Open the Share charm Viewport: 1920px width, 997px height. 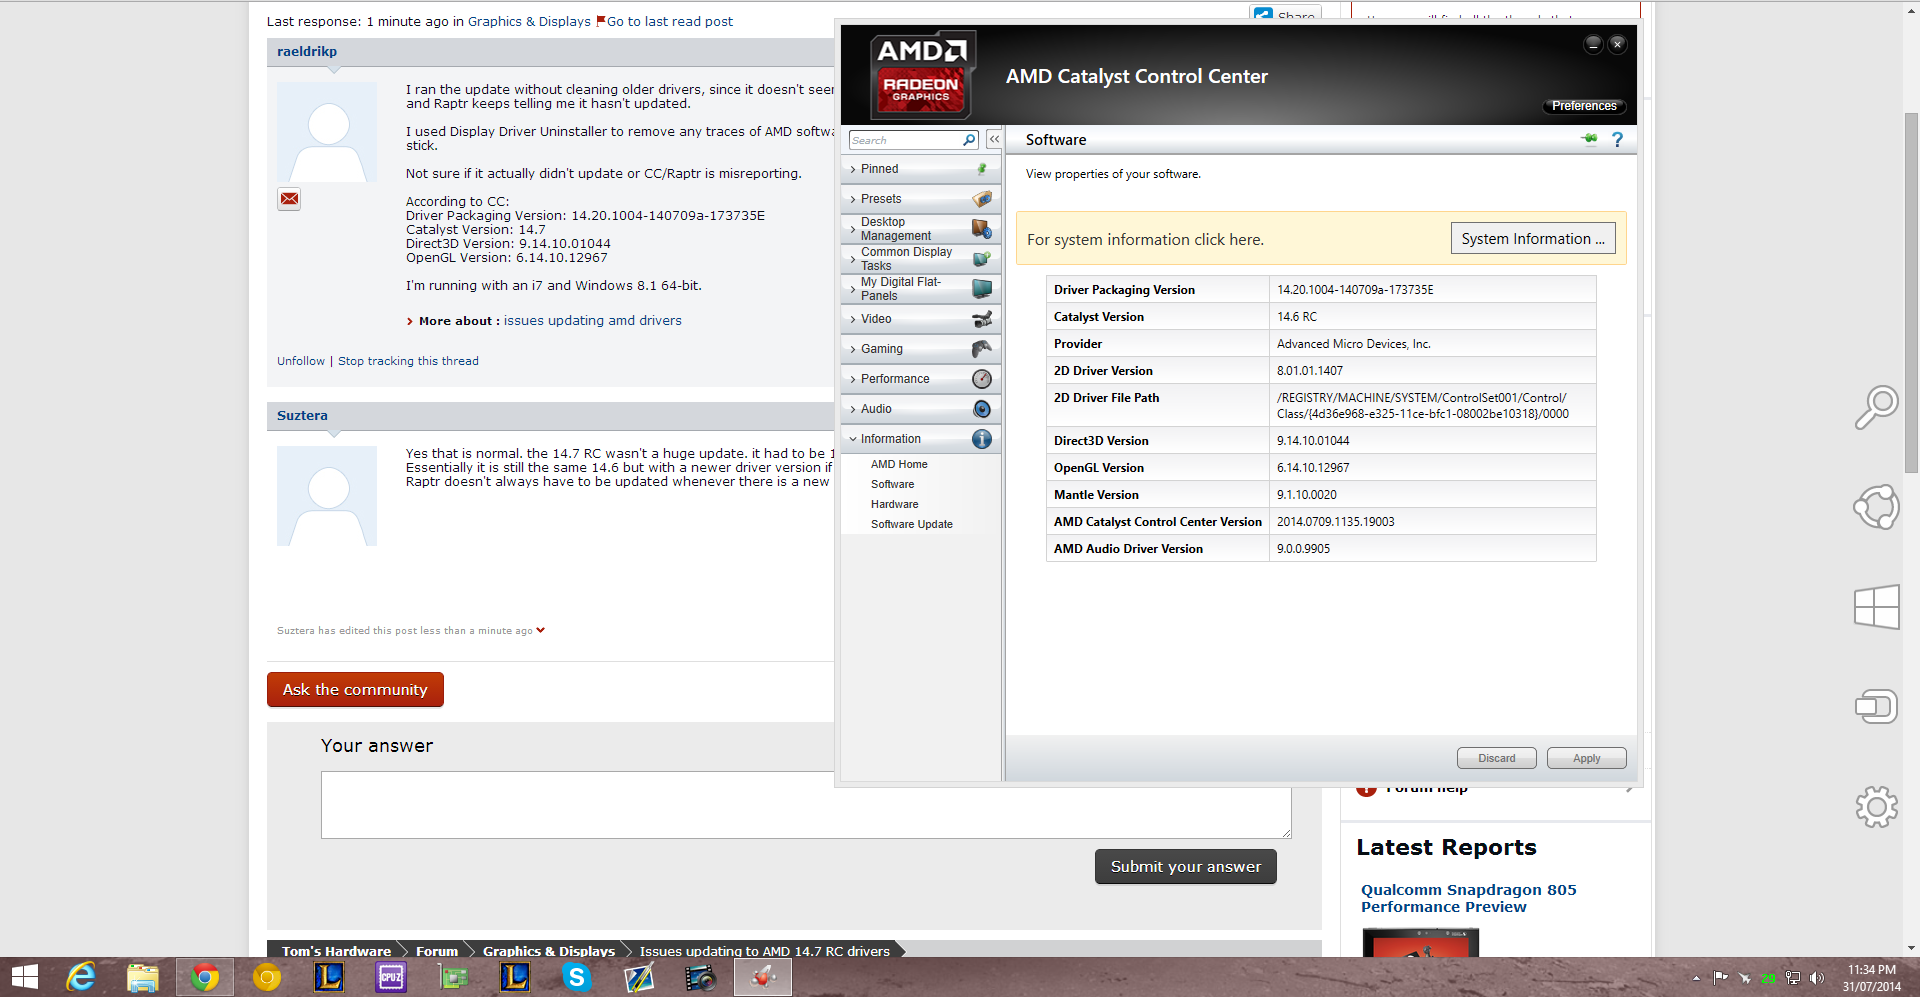1876,507
